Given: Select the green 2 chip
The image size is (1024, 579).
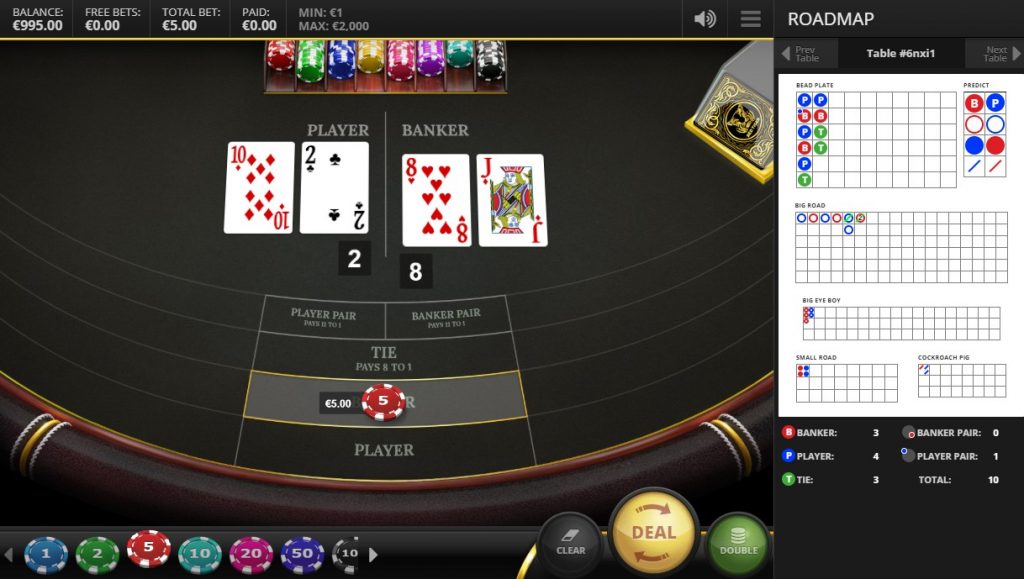Looking at the screenshot, I should (97, 555).
